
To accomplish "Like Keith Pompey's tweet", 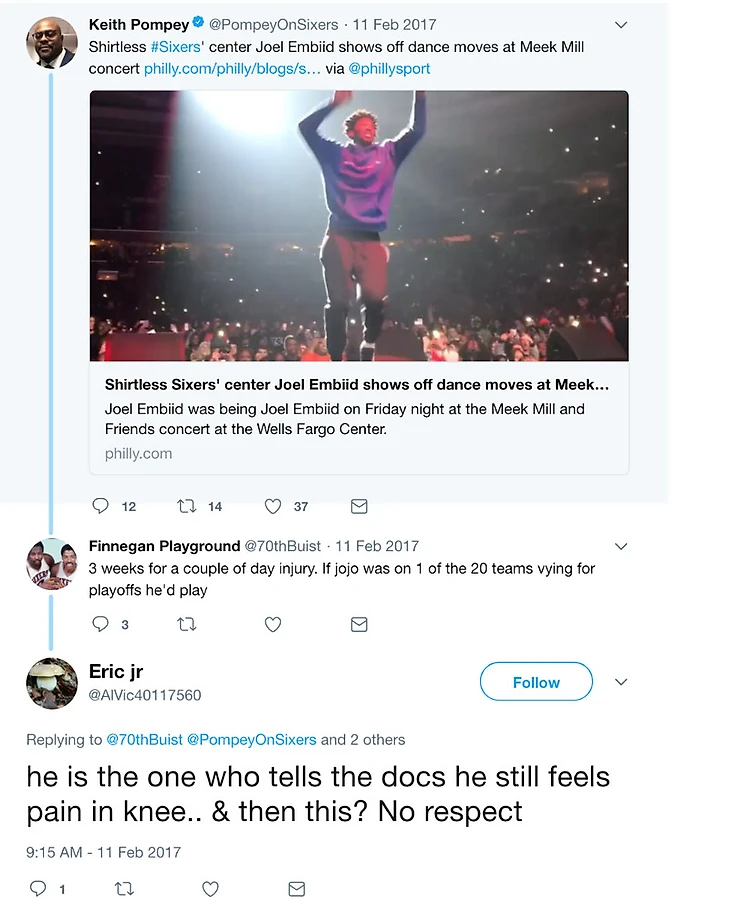I will click(273, 506).
